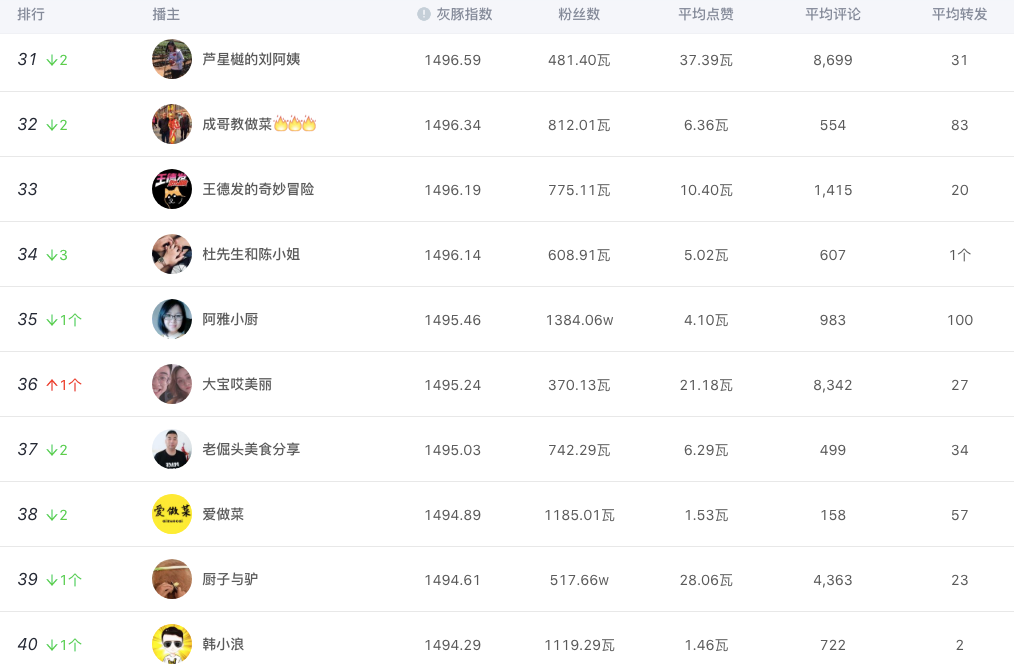Click the info icon beside 灰豚指数
Image resolution: width=1014 pixels, height=668 pixels.
(x=424, y=15)
